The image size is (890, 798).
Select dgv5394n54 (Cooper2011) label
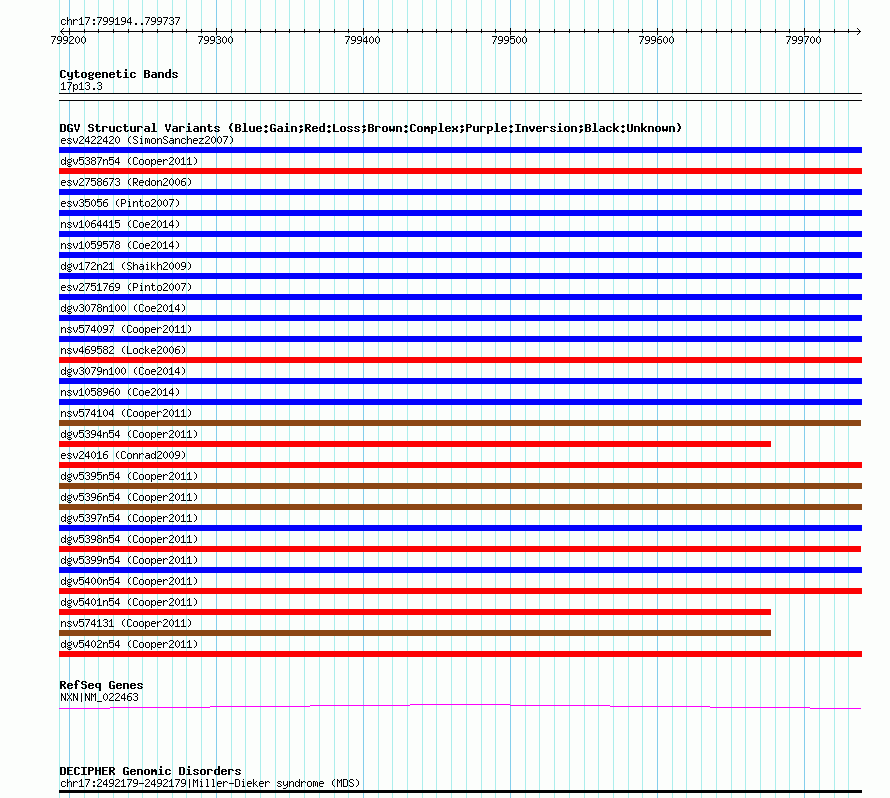129,434
